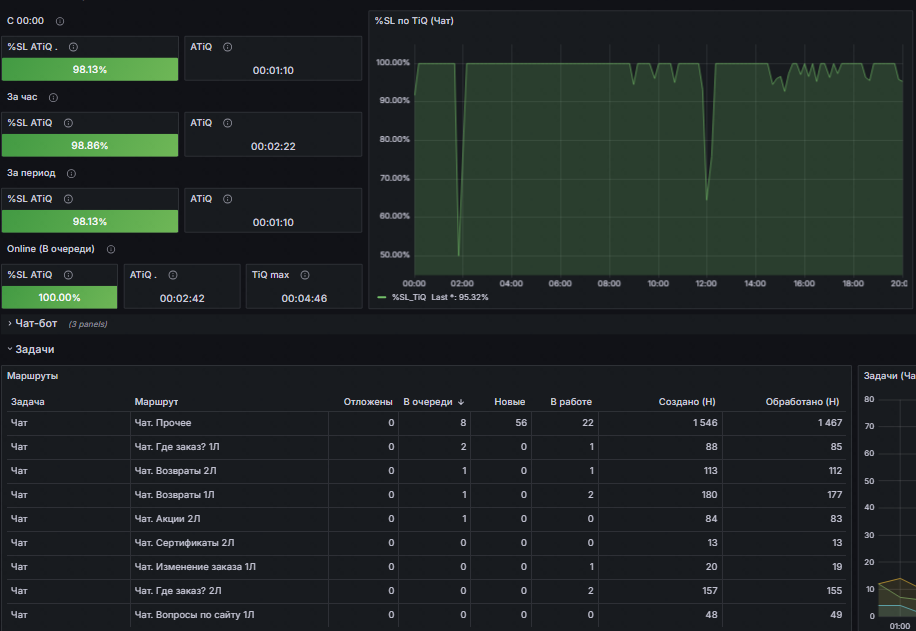Viewport: 916px width, 631px height.
Task: Click info icon on top "%SL ATiQ ." panel
Action: 74,47
